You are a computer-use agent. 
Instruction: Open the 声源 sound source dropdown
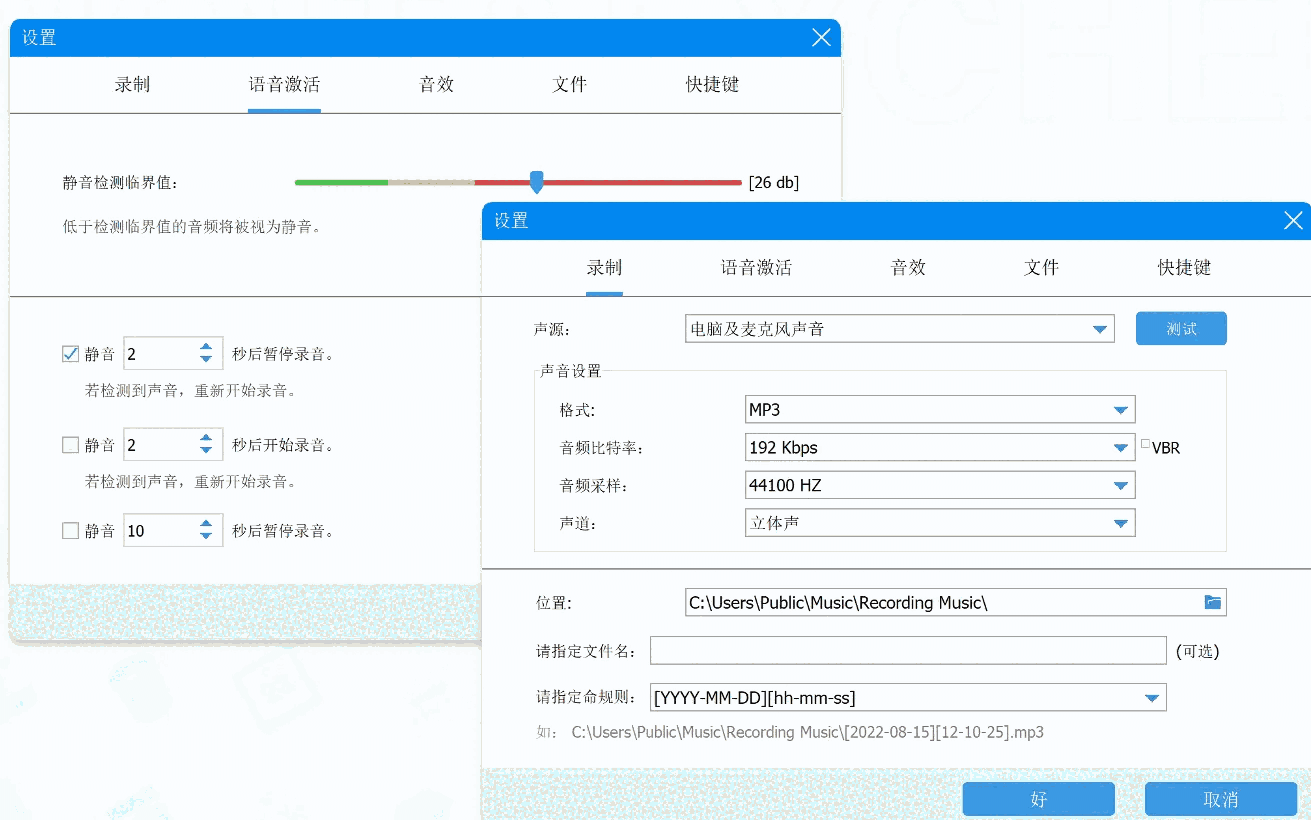[1101, 328]
